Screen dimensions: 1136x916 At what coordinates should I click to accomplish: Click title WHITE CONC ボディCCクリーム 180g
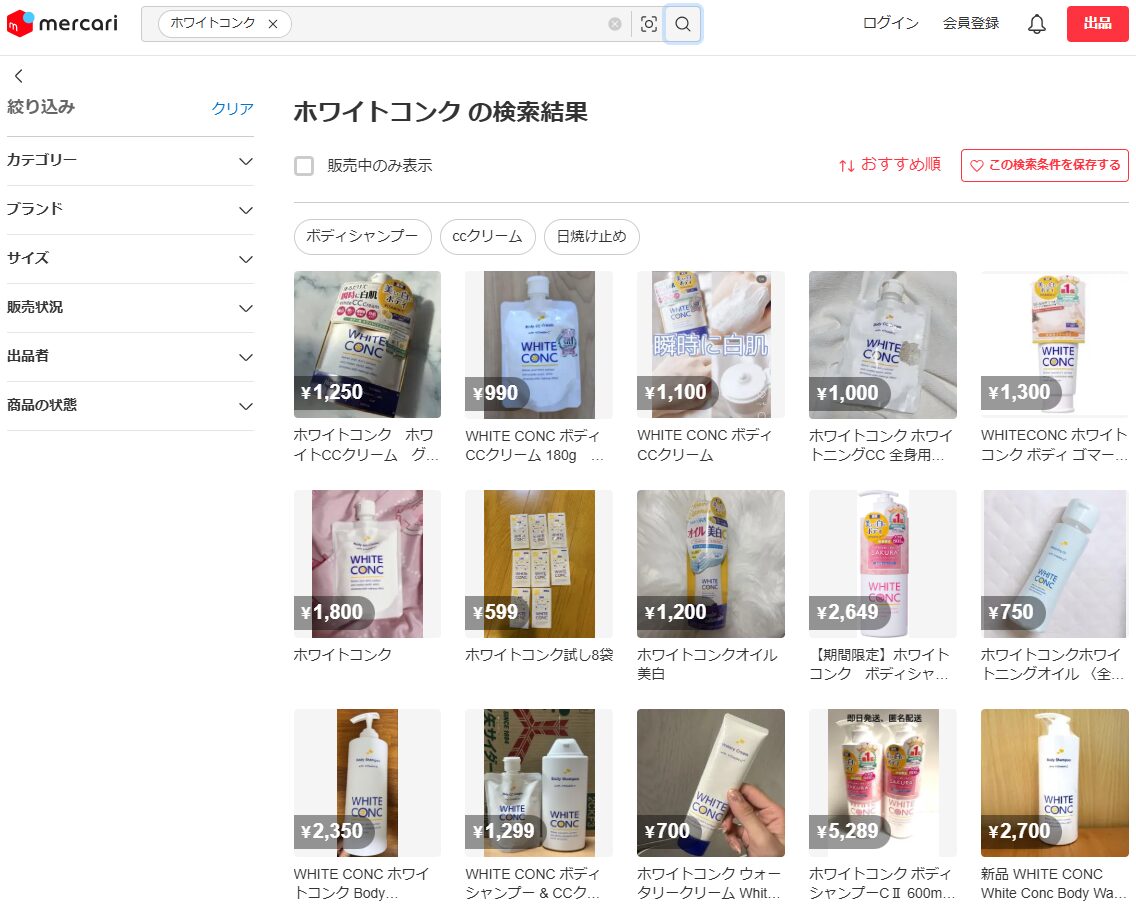[534, 445]
